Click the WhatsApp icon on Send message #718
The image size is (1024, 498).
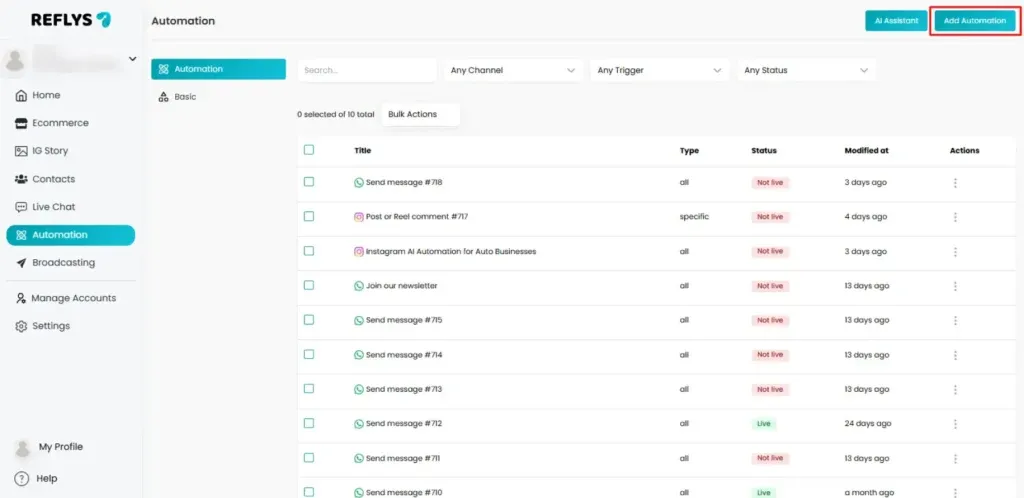coord(359,183)
